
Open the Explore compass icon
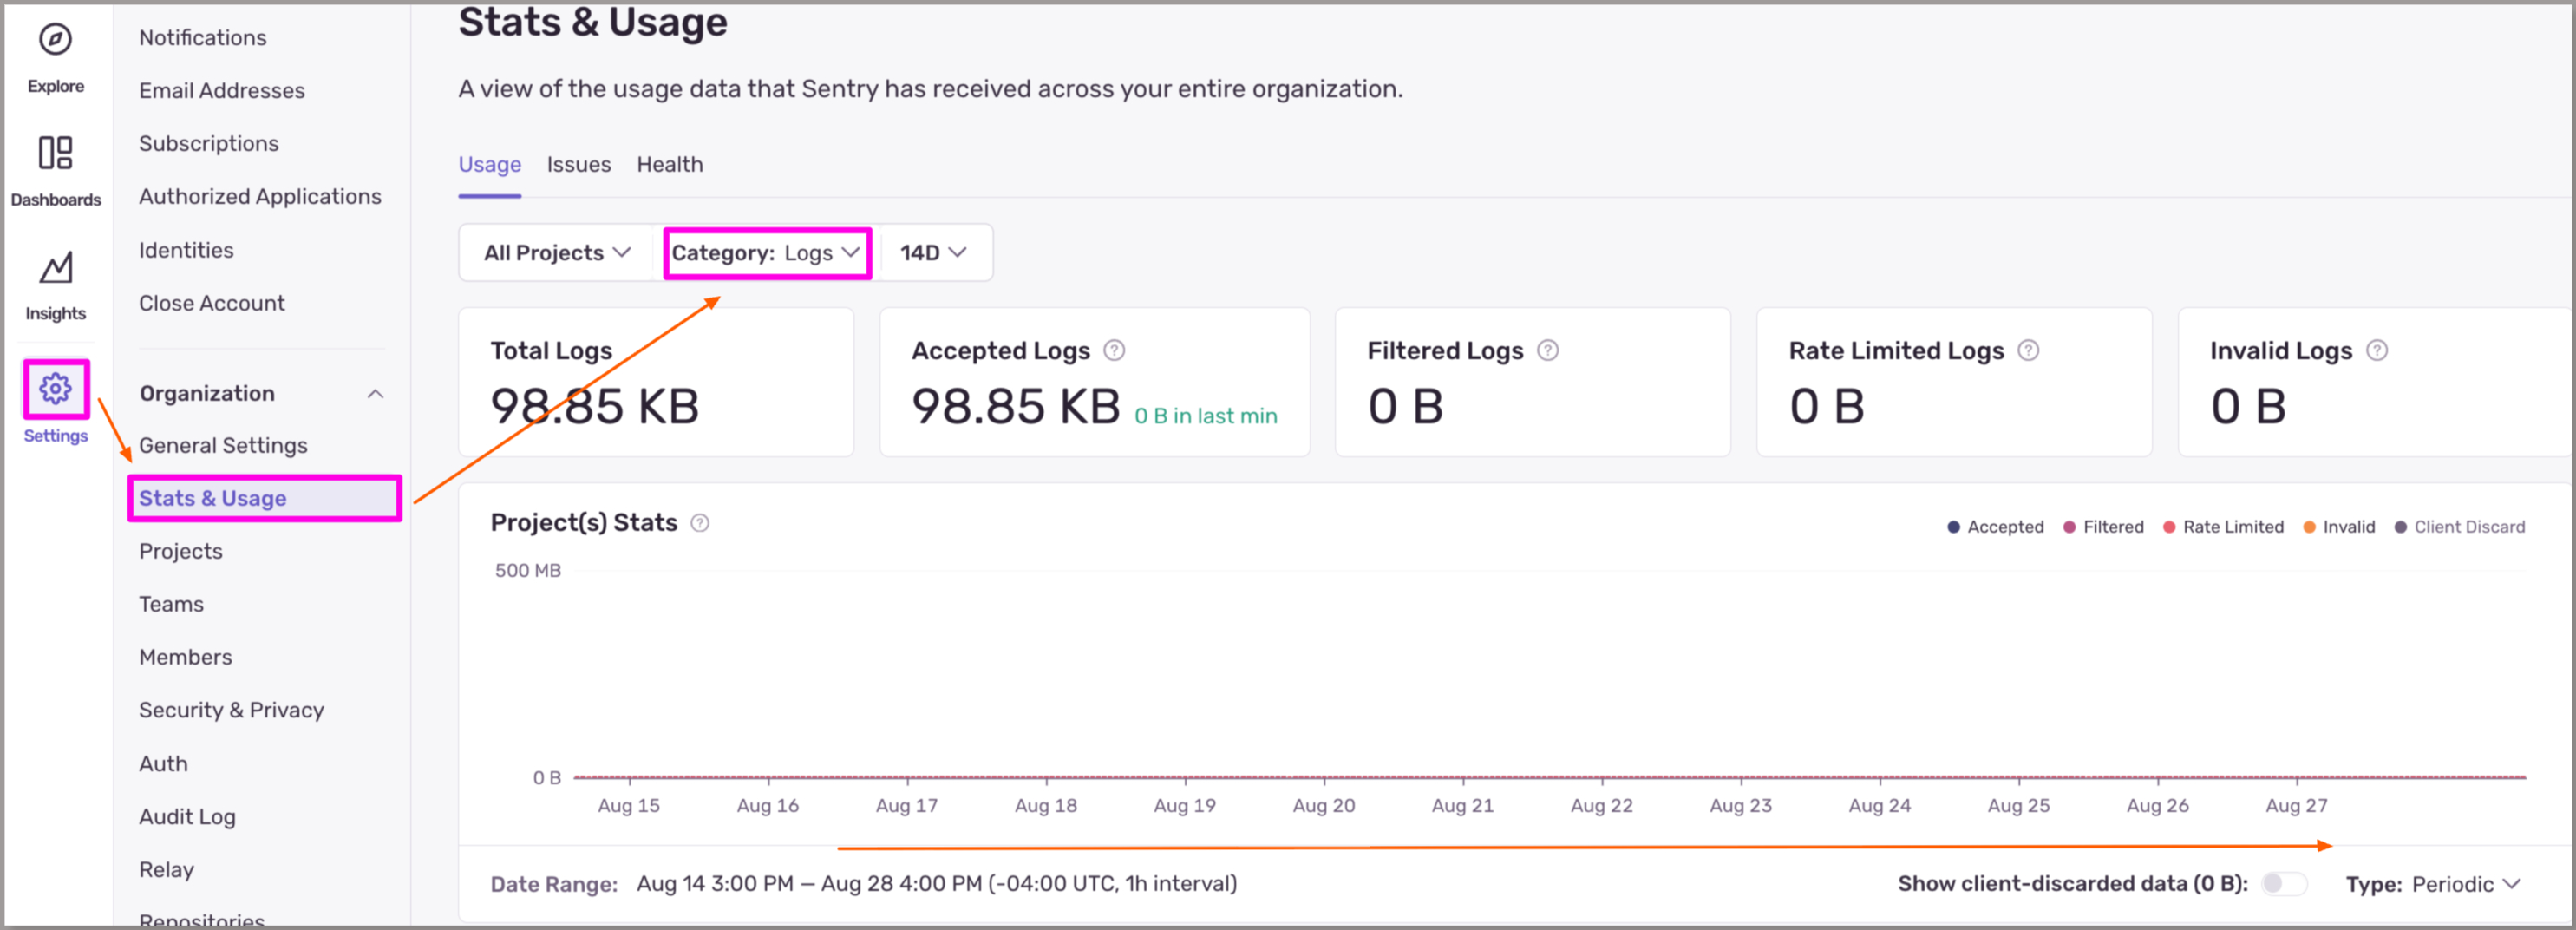tap(55, 40)
